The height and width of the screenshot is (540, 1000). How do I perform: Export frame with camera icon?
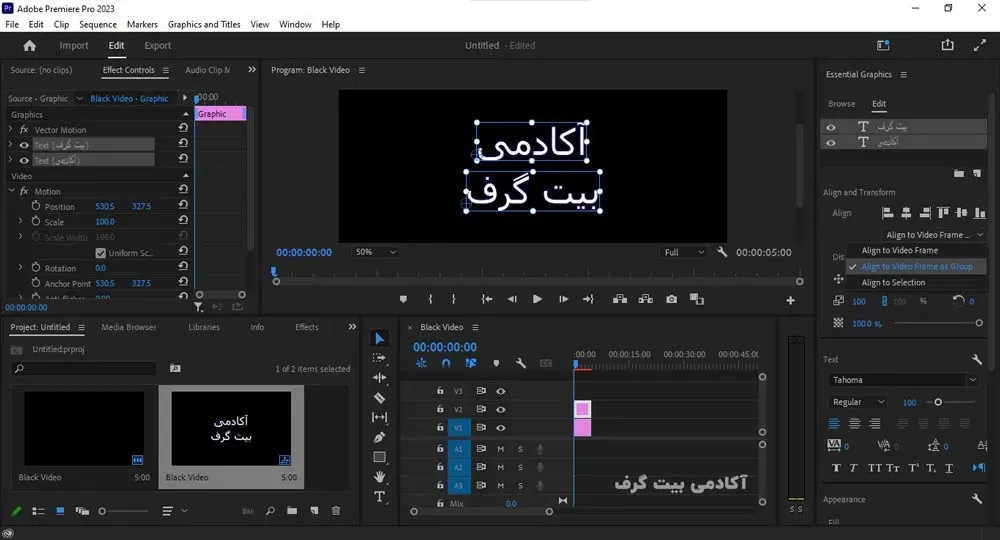(672, 299)
